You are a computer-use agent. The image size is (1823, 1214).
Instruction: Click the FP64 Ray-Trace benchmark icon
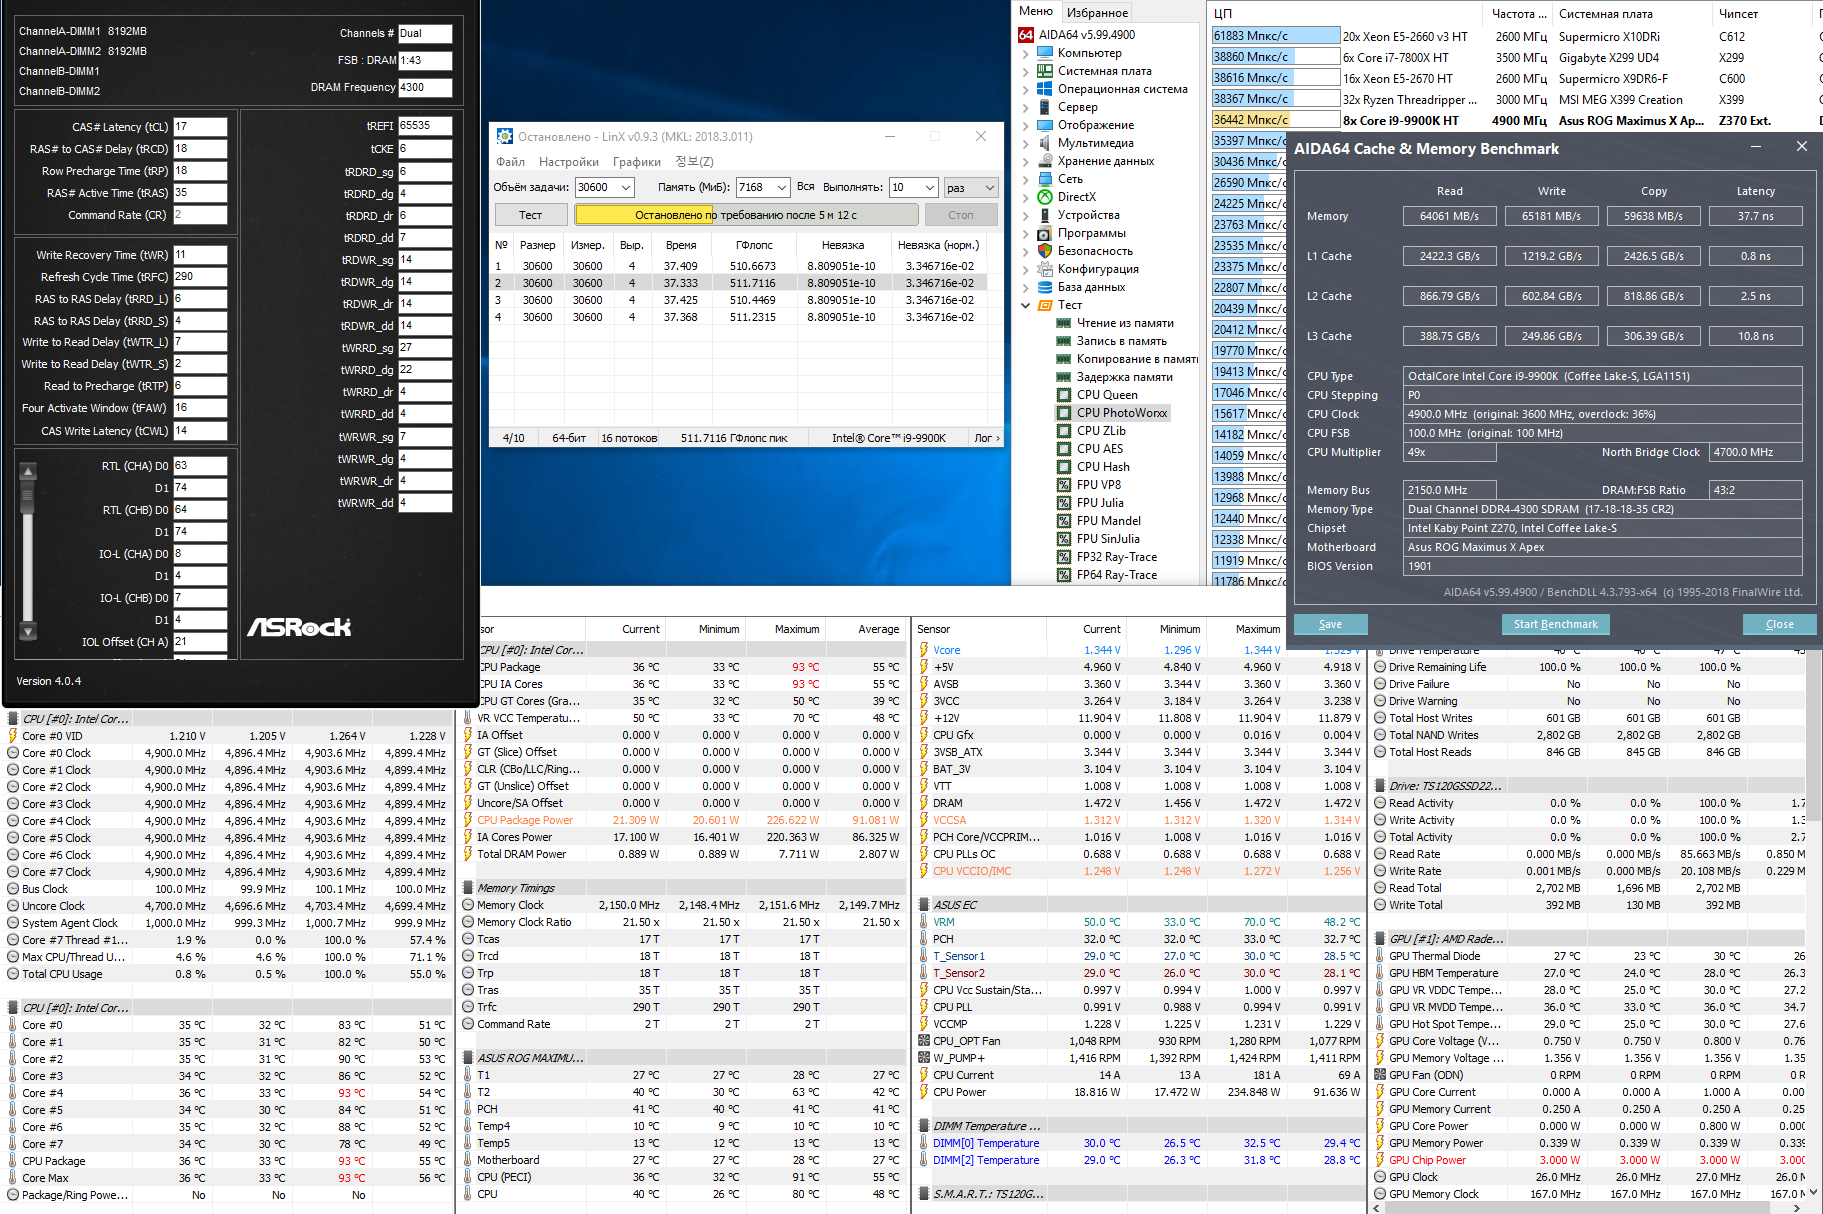click(1064, 575)
